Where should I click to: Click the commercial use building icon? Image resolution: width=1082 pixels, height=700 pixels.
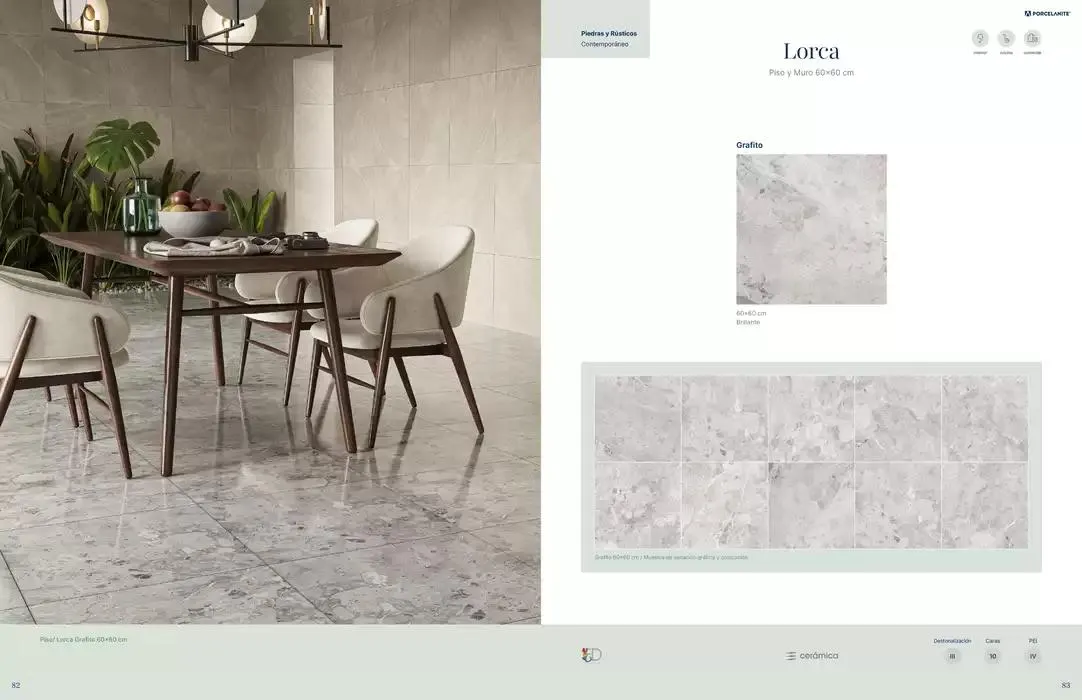coord(1032,39)
